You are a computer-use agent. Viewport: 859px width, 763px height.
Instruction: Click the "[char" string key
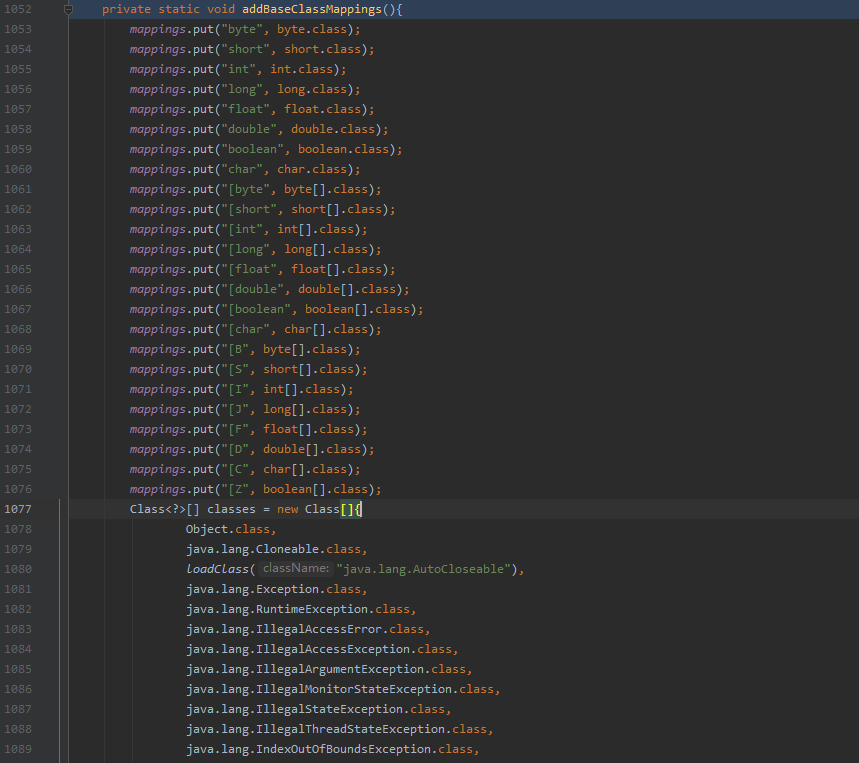pyautogui.click(x=245, y=329)
